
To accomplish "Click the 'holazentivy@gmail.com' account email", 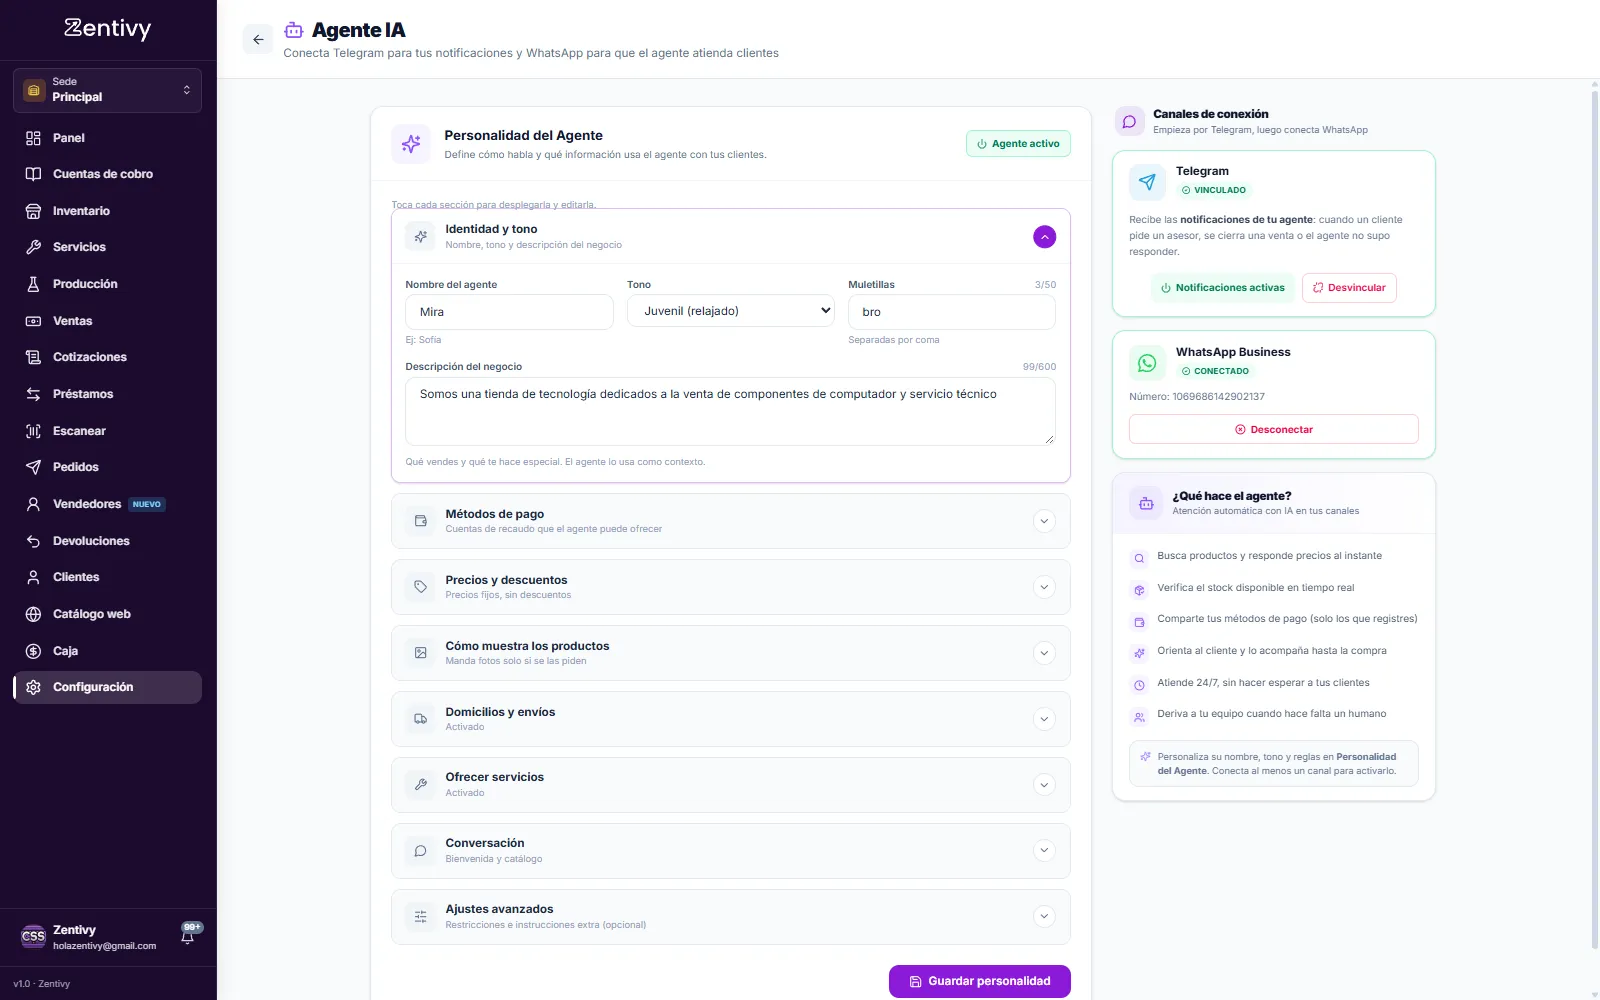I will pyautogui.click(x=105, y=946).
